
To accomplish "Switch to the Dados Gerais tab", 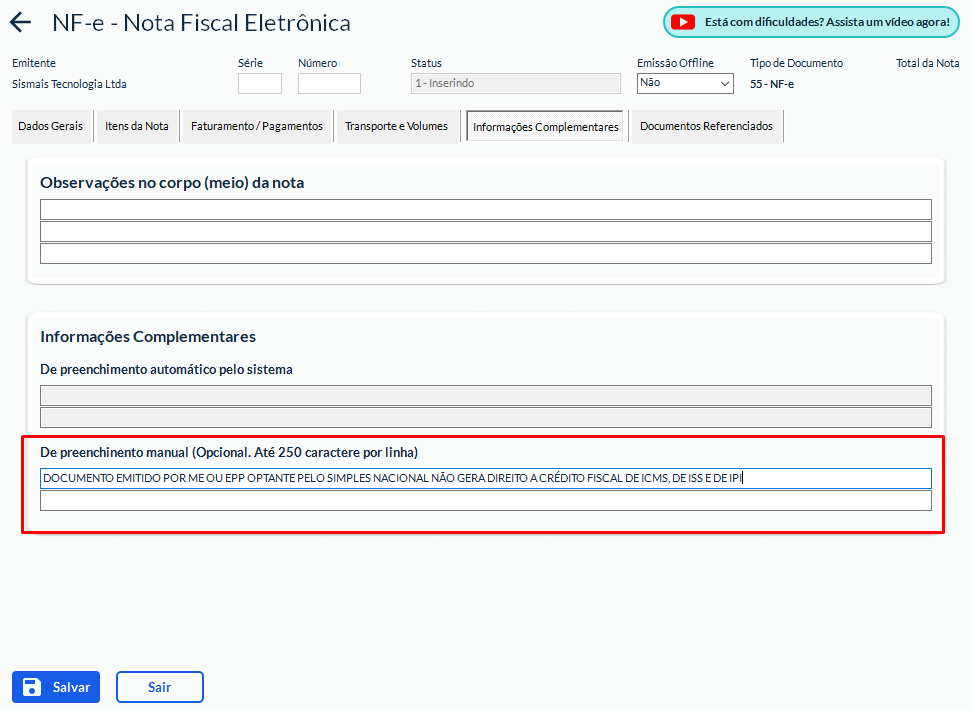I will point(50,127).
